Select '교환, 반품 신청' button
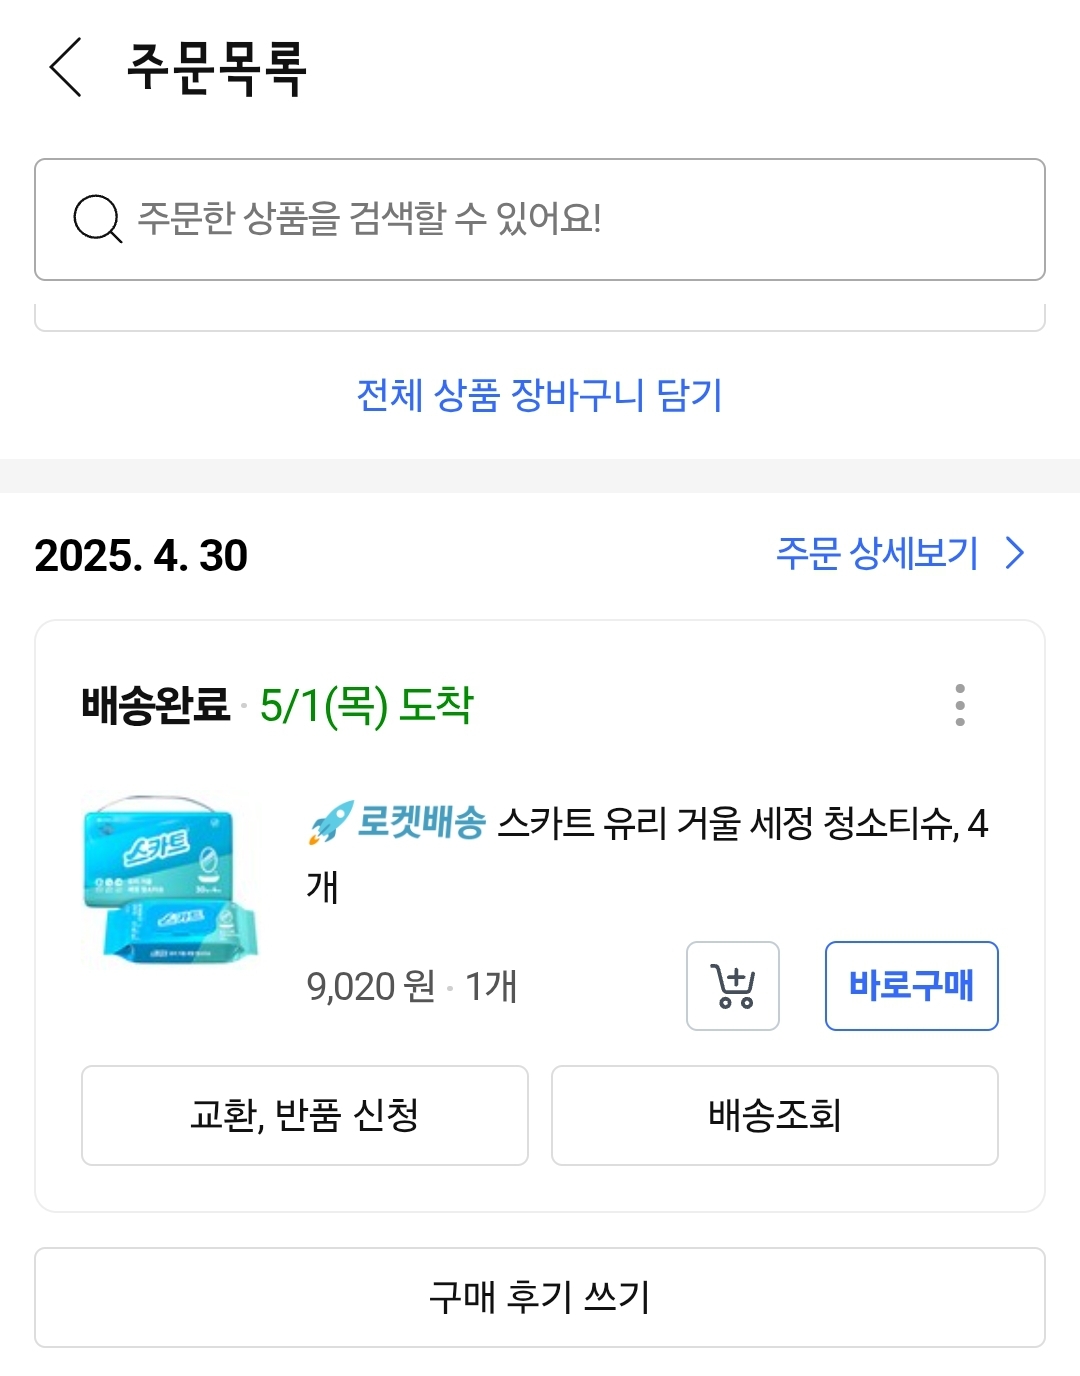This screenshot has height=1376, width=1080. 305,1115
